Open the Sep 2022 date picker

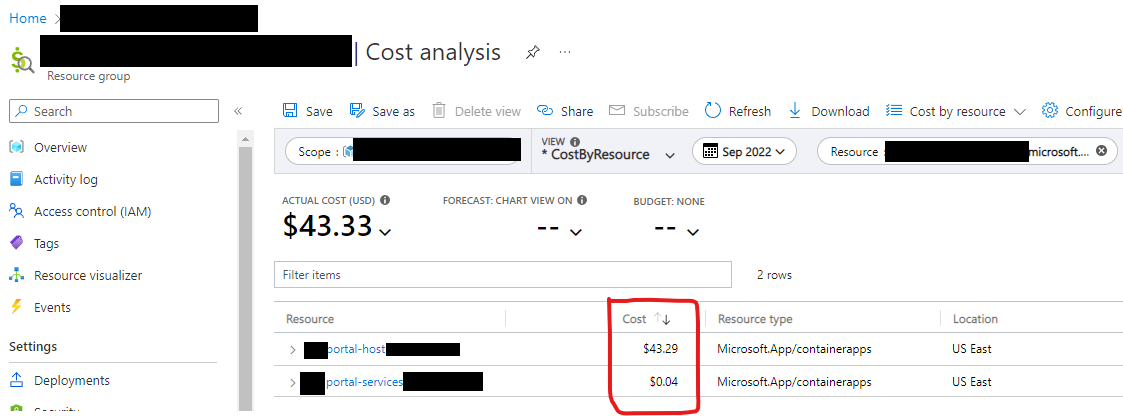[744, 152]
